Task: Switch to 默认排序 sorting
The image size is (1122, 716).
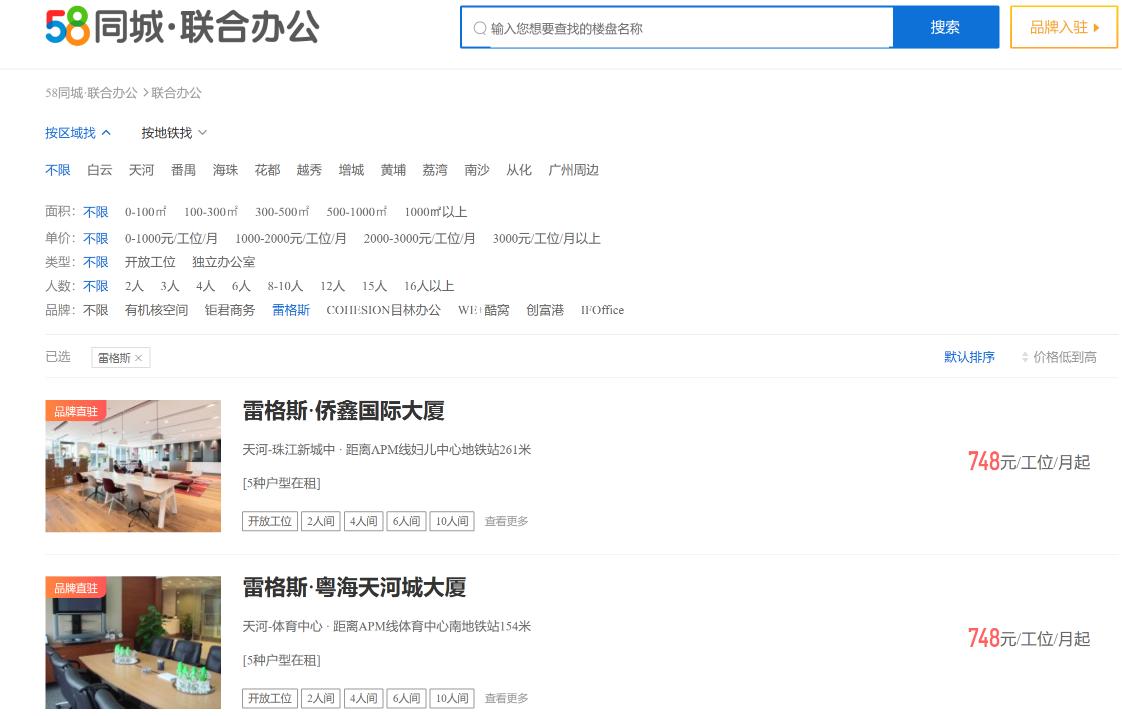Action: 968,357
